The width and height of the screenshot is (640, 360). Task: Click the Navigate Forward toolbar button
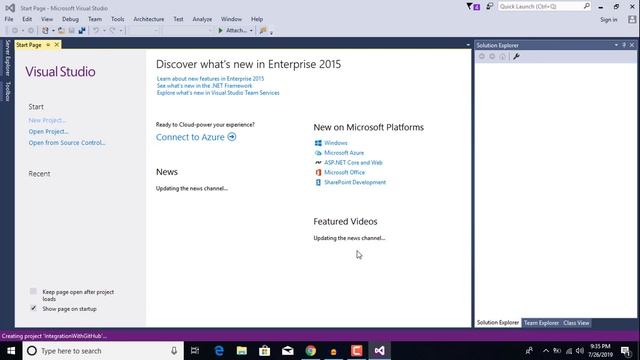click(x=31, y=30)
